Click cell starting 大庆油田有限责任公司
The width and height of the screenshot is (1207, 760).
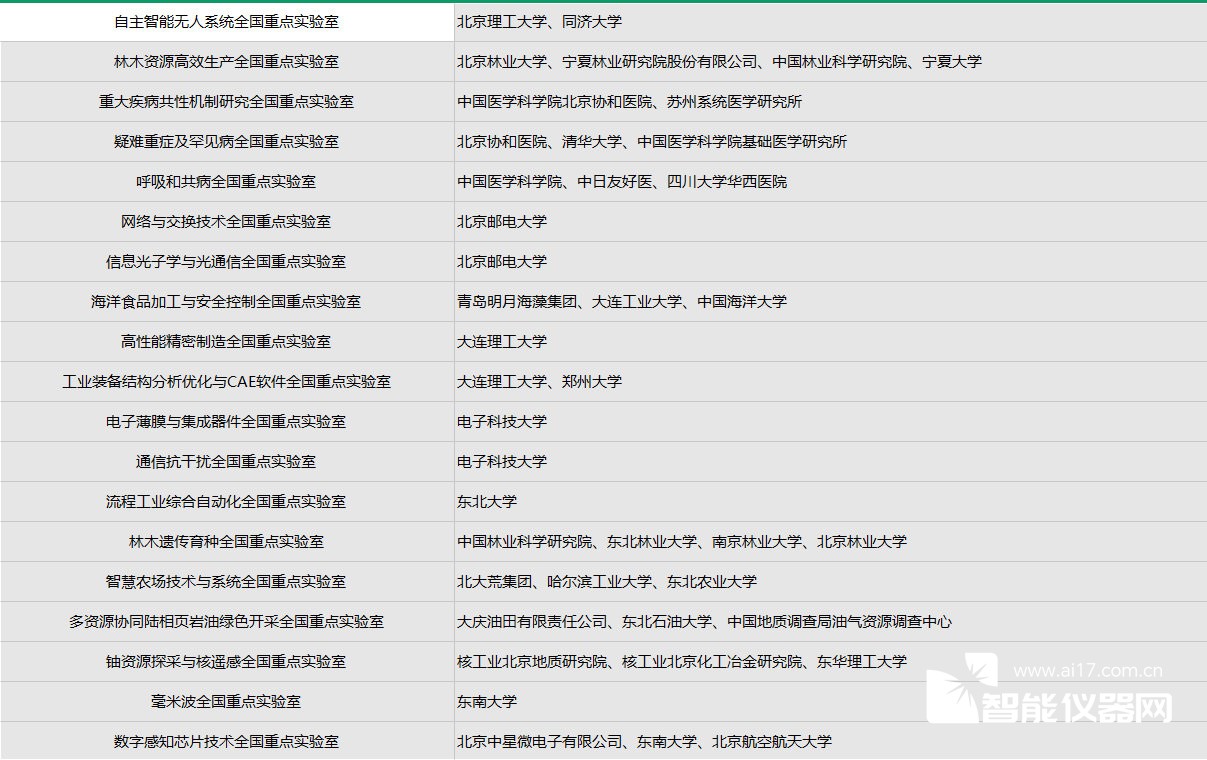830,621
